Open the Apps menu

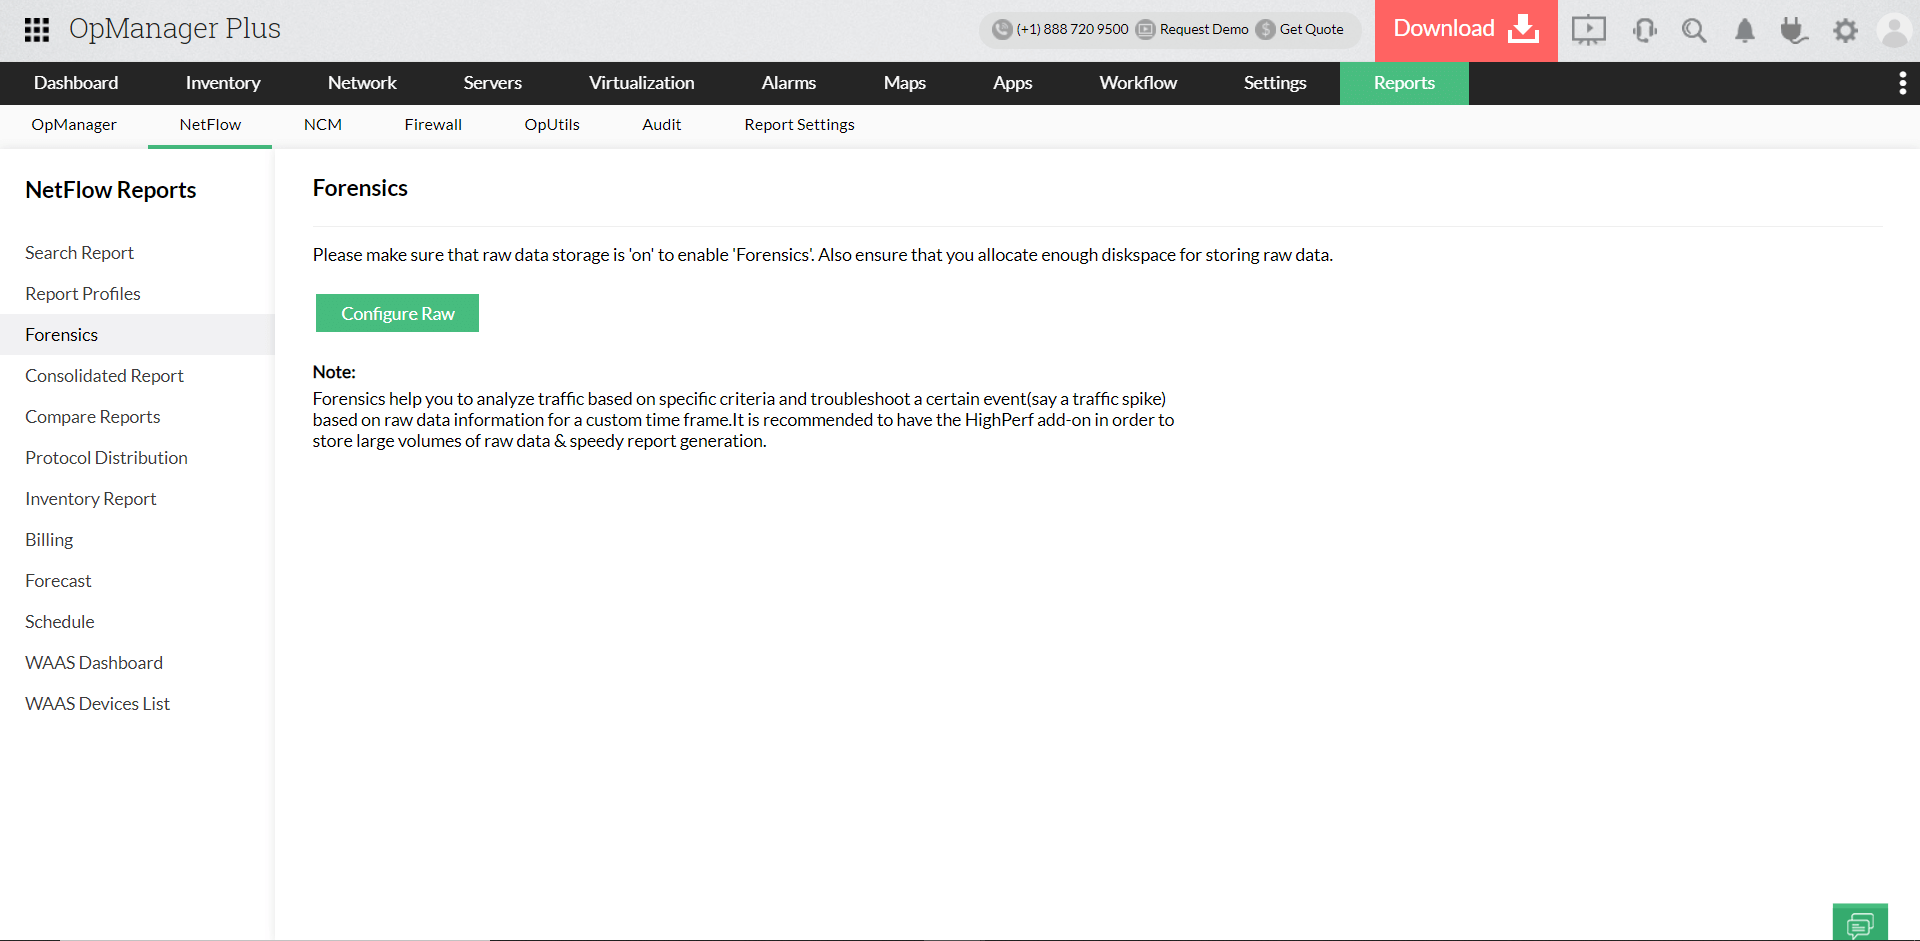point(1013,83)
